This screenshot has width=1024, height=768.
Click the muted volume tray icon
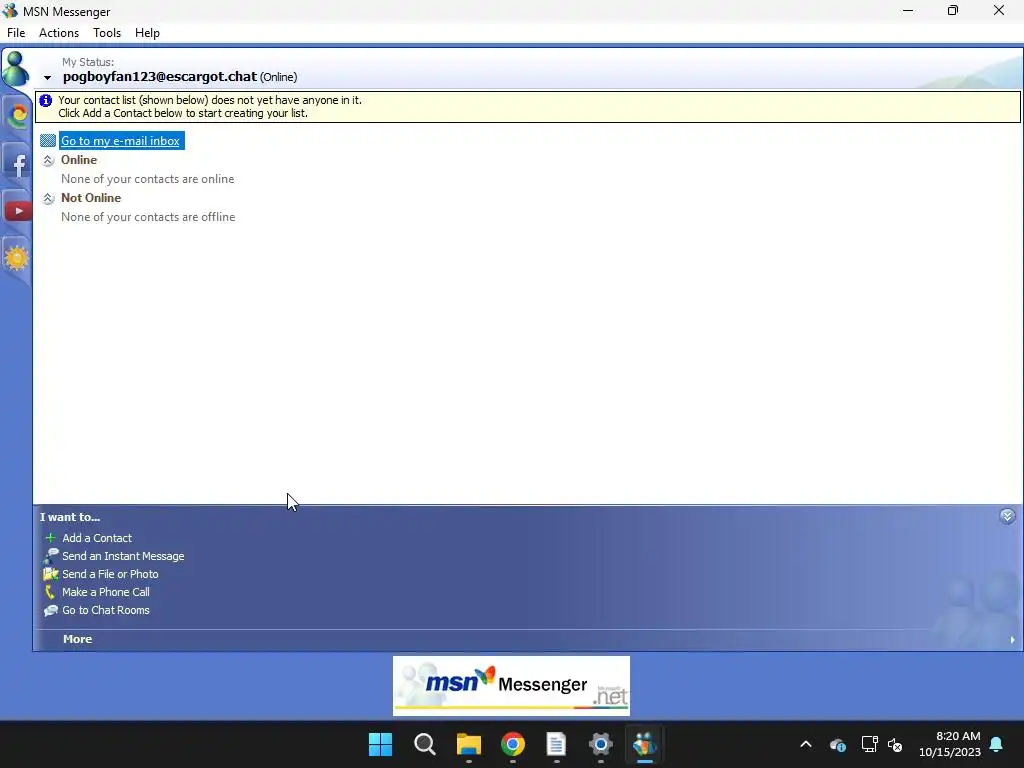coord(895,744)
